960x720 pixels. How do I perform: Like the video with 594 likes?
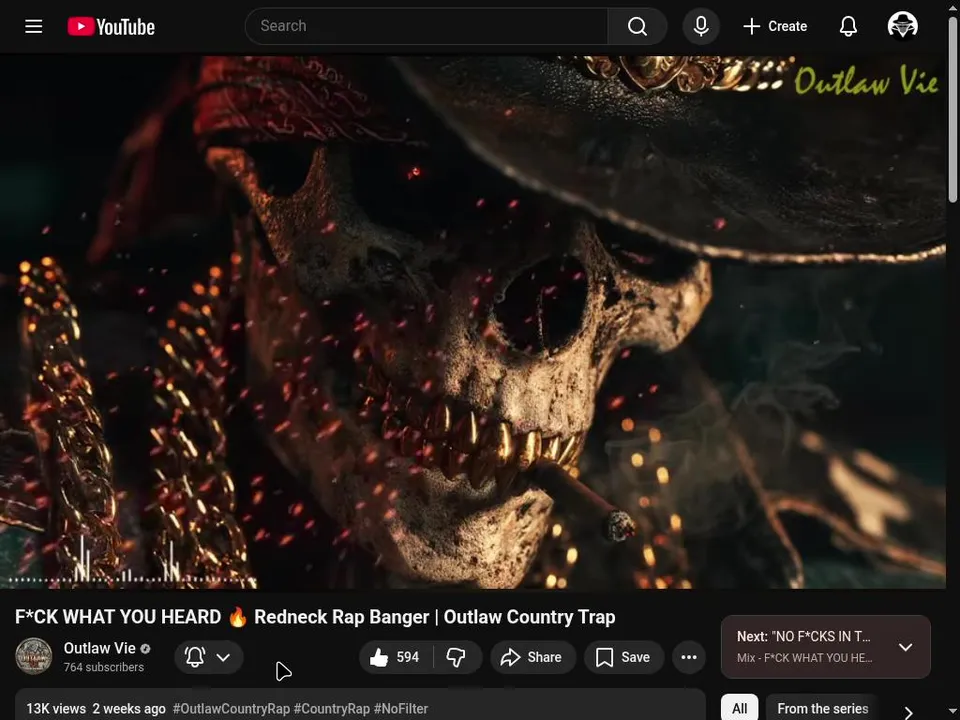[396, 657]
